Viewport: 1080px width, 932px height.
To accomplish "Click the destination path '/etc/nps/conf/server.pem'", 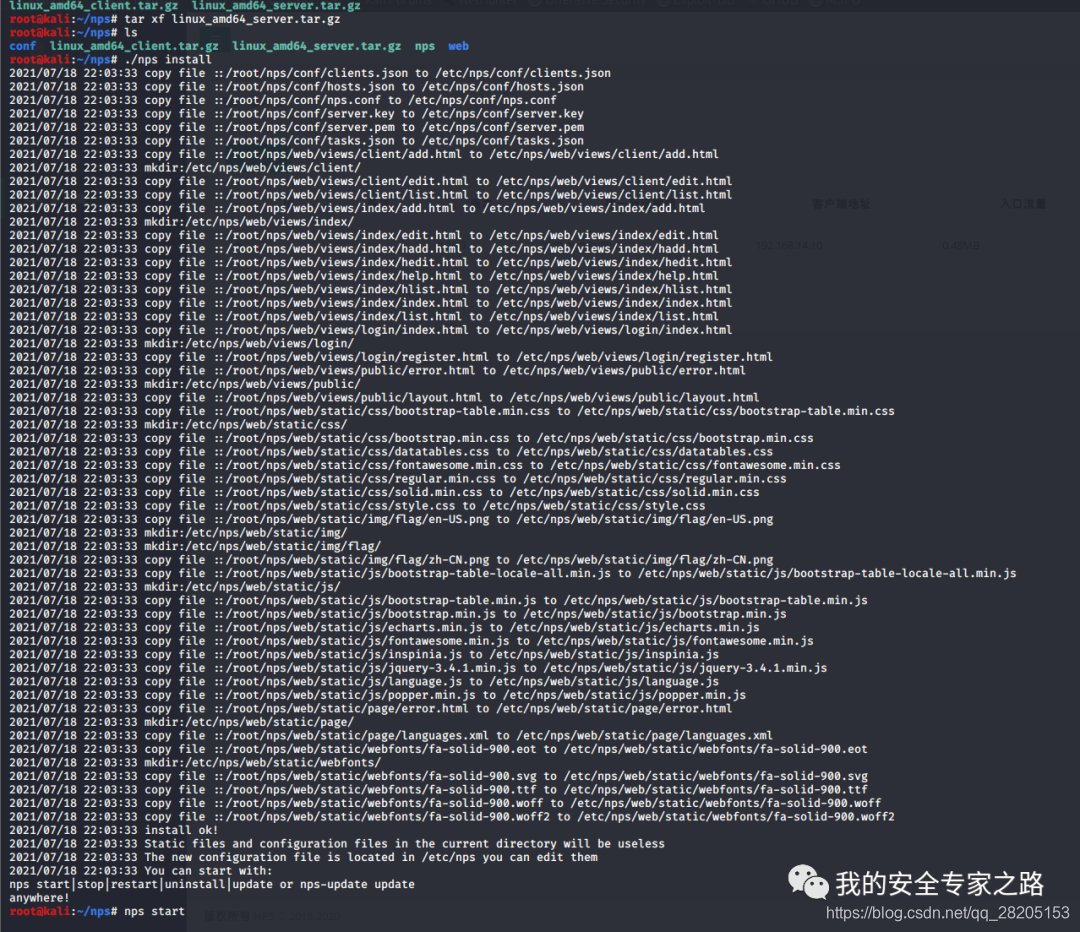I will point(502,127).
